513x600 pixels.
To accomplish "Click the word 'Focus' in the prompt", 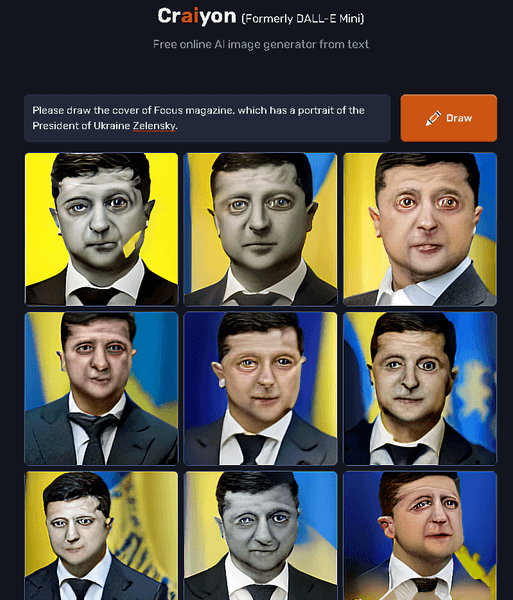I will click(168, 111).
